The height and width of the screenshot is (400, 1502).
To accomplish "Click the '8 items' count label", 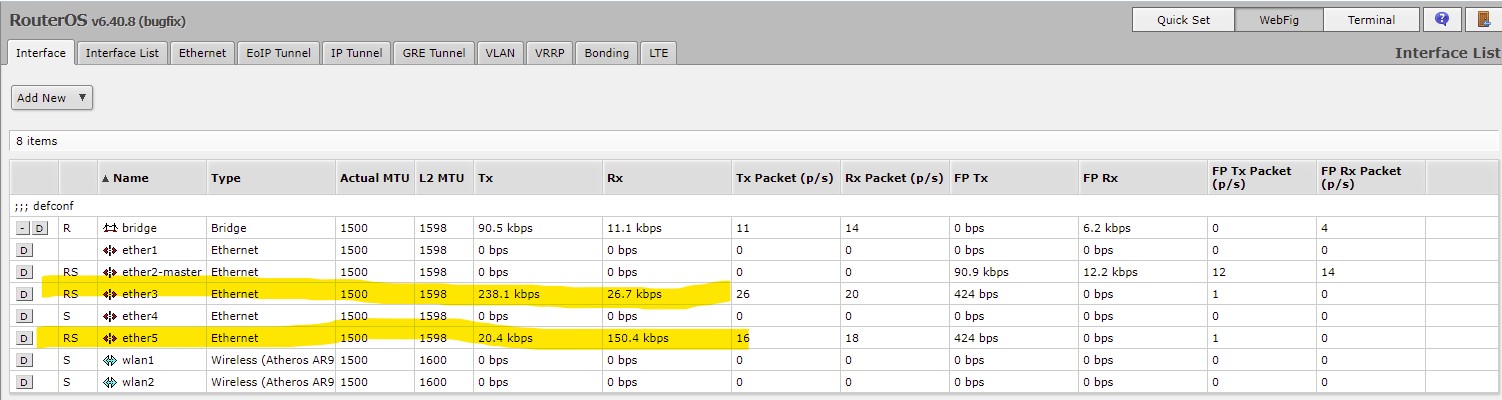I will pyautogui.click(x=37, y=141).
